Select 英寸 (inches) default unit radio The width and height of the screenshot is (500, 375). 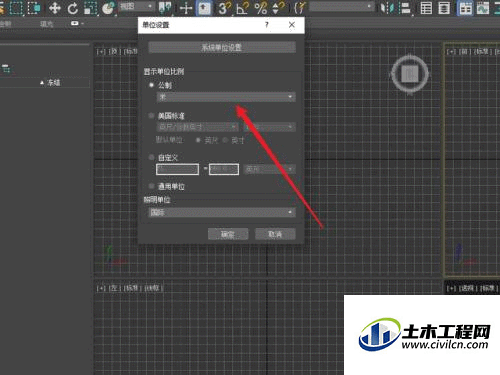[225, 140]
